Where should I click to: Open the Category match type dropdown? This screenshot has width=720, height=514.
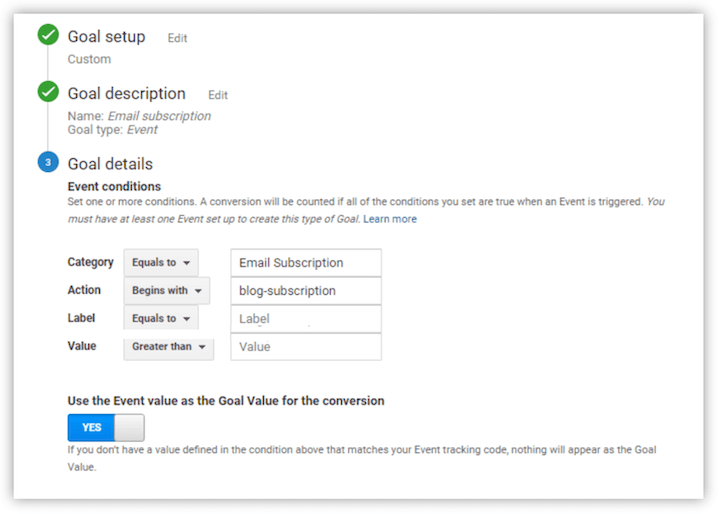click(160, 263)
